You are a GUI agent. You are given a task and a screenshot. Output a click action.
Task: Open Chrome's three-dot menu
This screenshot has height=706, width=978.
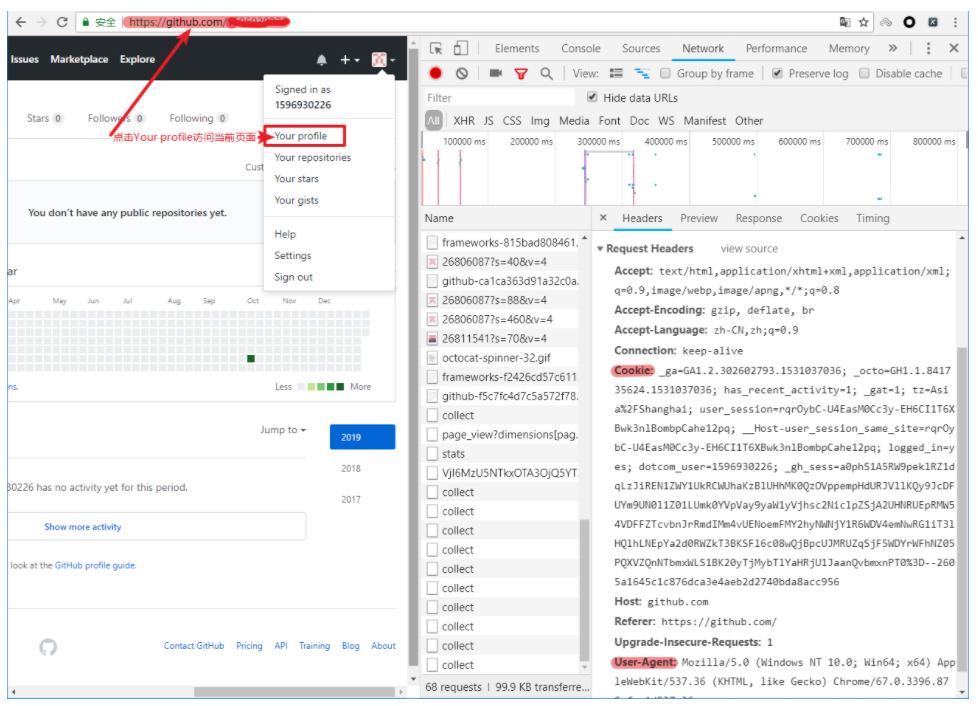955,22
